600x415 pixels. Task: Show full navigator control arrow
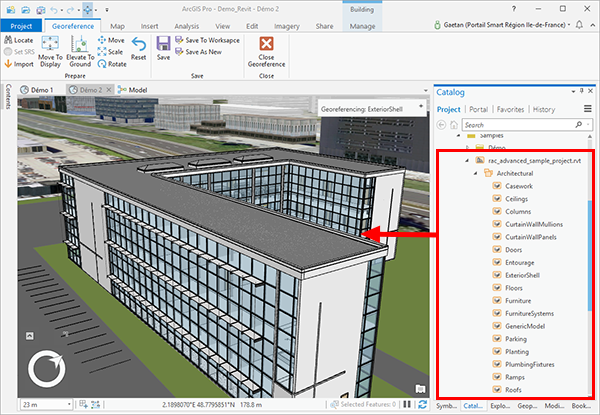[29, 336]
